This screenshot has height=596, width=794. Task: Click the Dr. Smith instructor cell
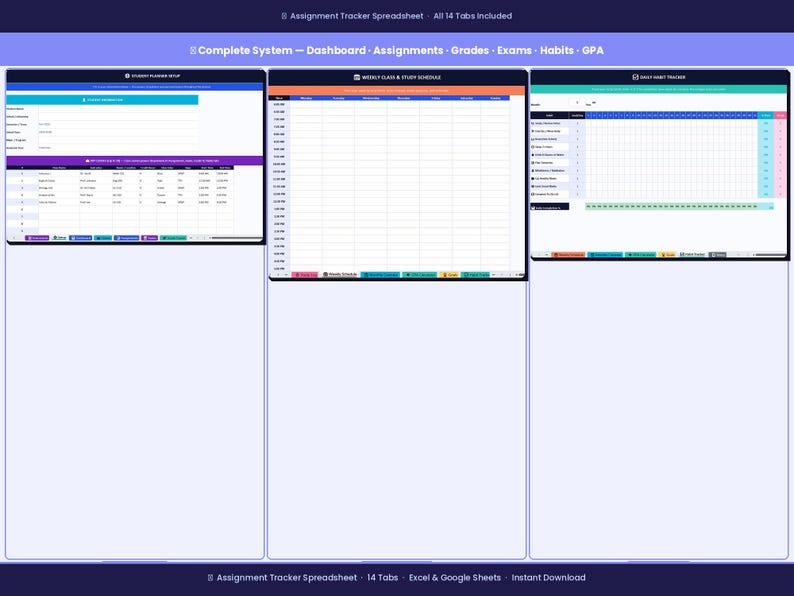[95, 174]
